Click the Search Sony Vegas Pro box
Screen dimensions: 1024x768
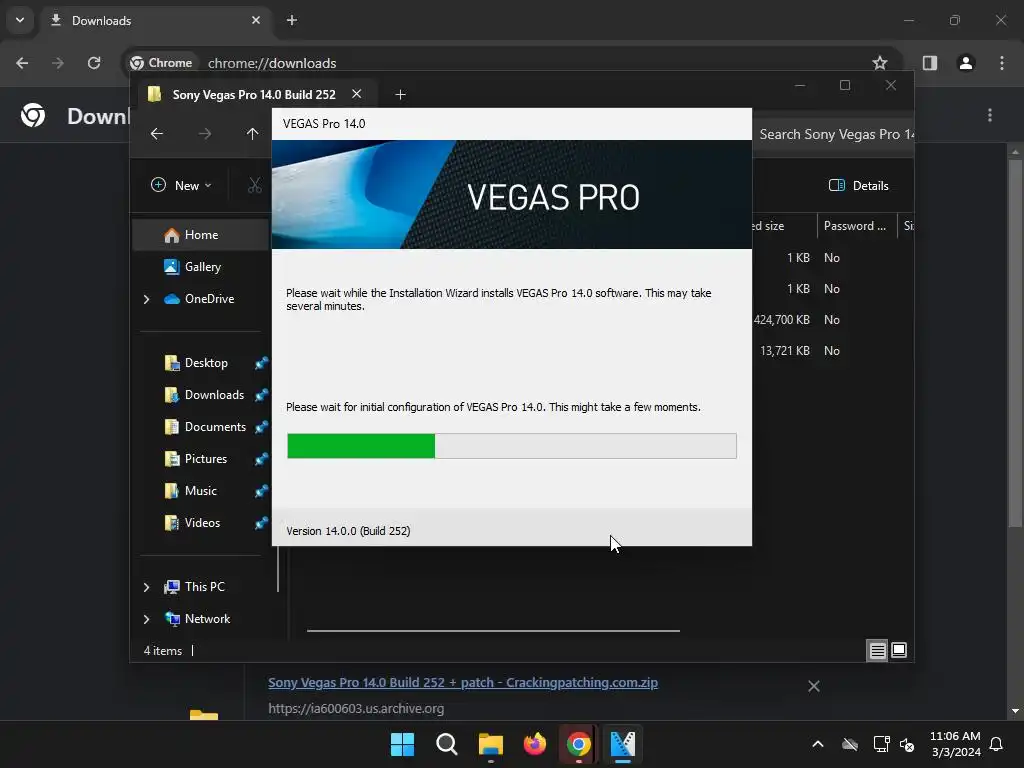click(833, 134)
